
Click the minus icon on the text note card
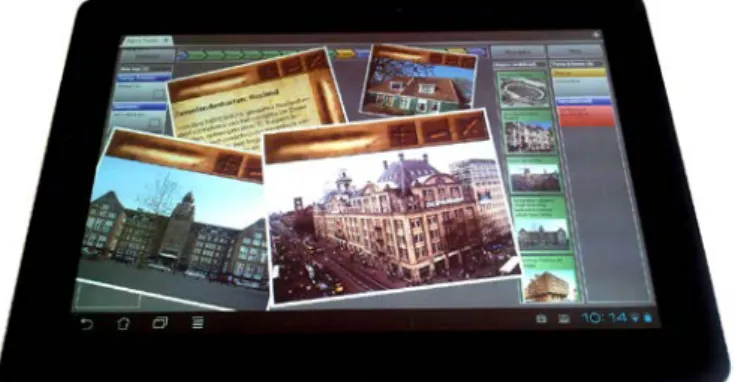[290, 66]
